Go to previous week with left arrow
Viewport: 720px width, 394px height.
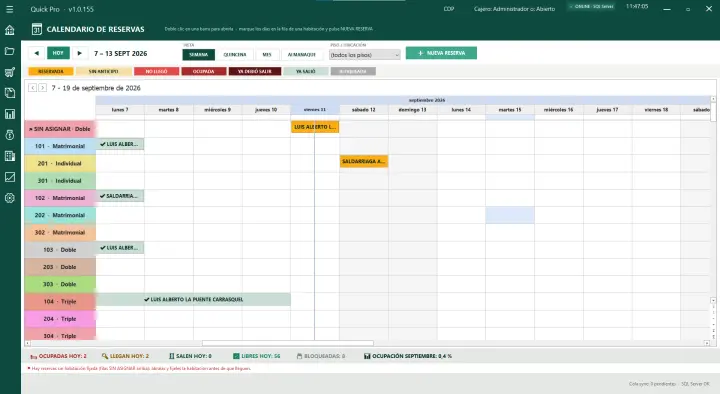pyautogui.click(x=36, y=53)
